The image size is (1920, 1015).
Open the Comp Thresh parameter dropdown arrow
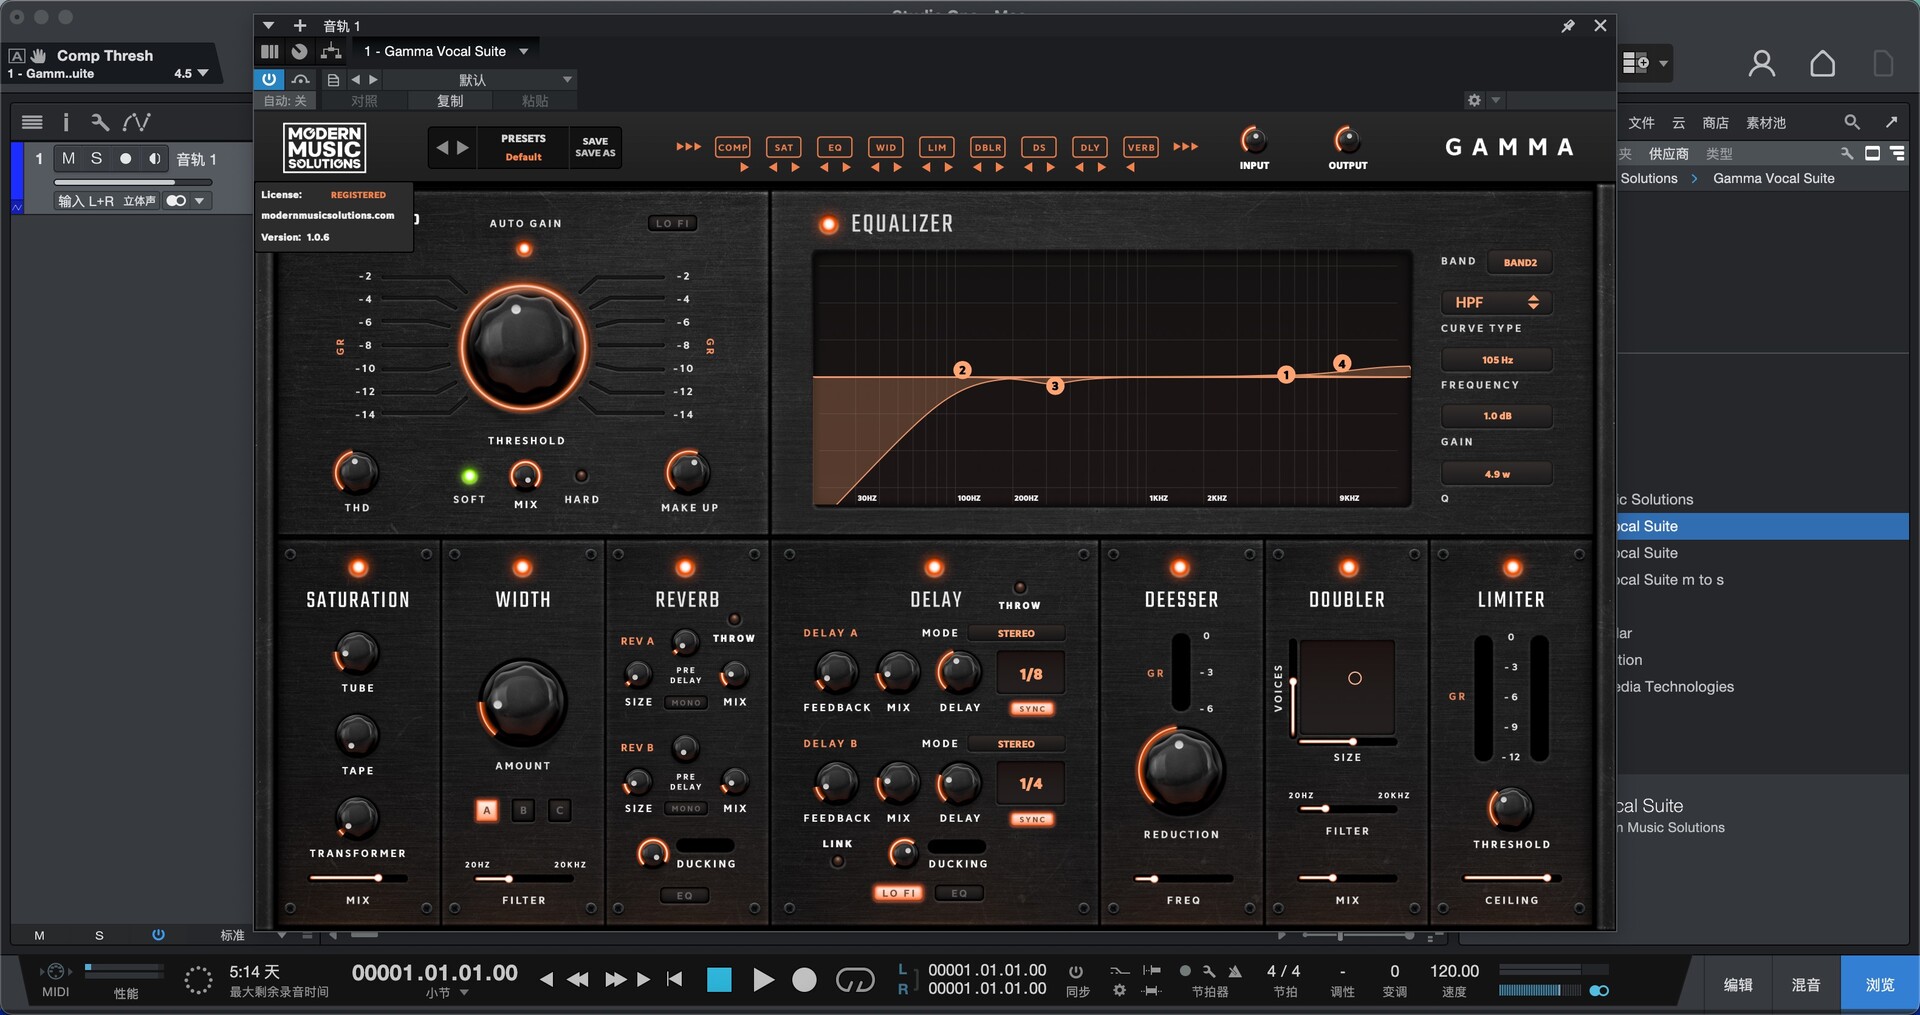point(203,73)
